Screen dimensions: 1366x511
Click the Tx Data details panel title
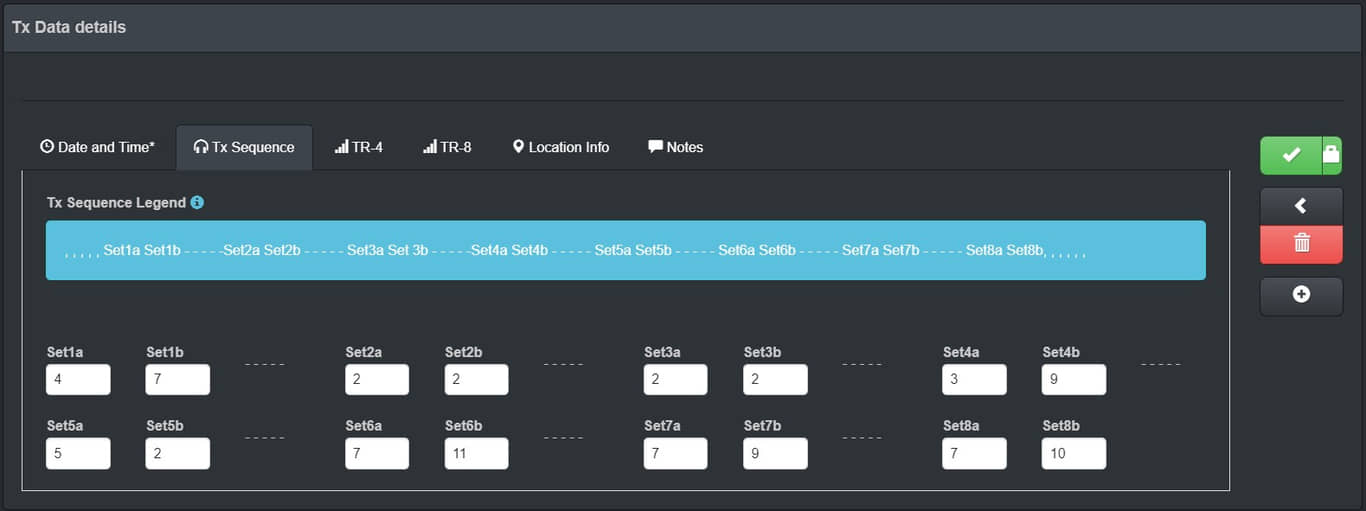[69, 27]
